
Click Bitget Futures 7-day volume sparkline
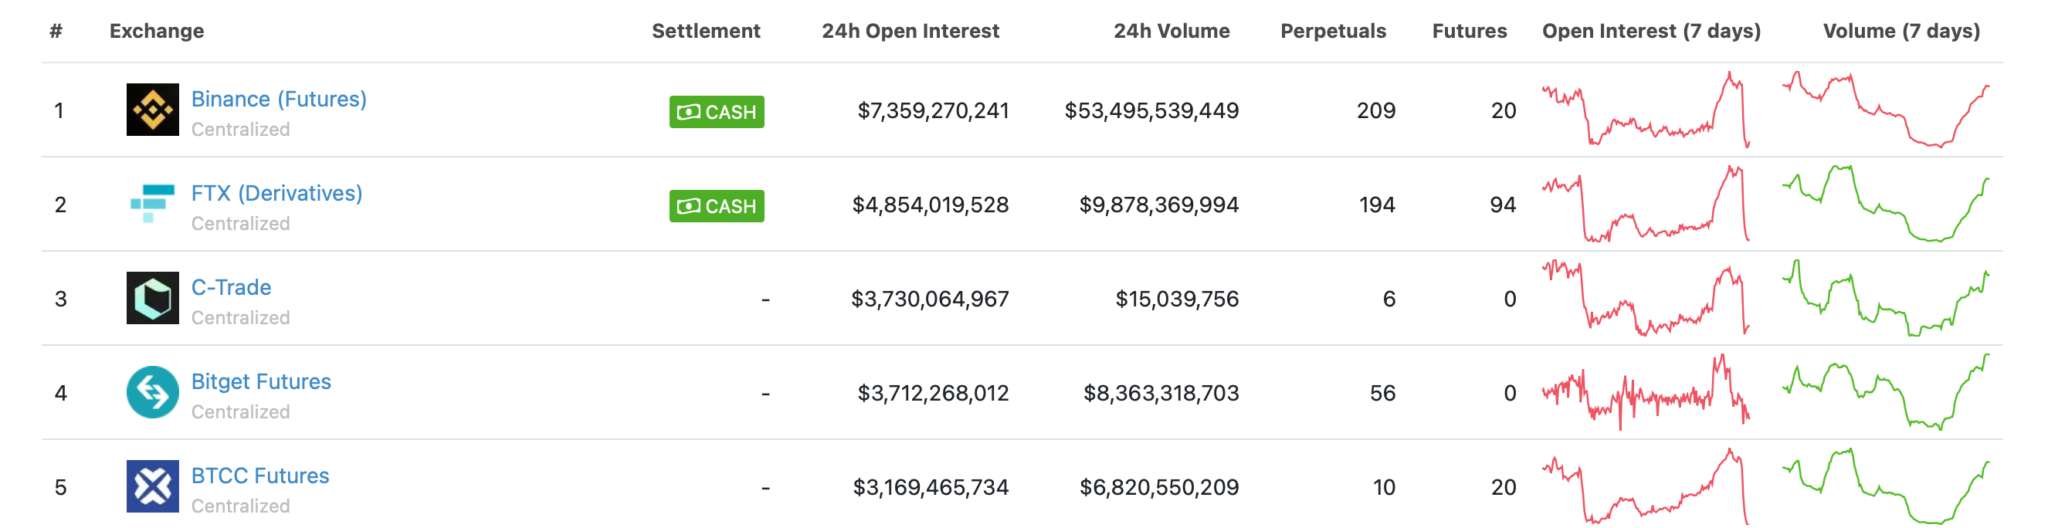(1886, 392)
